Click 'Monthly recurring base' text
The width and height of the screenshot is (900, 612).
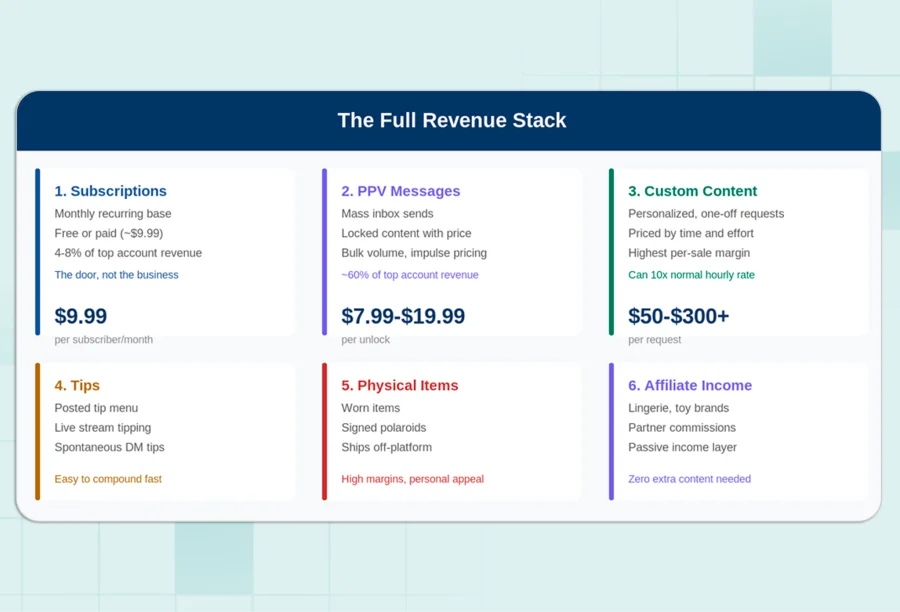113,214
